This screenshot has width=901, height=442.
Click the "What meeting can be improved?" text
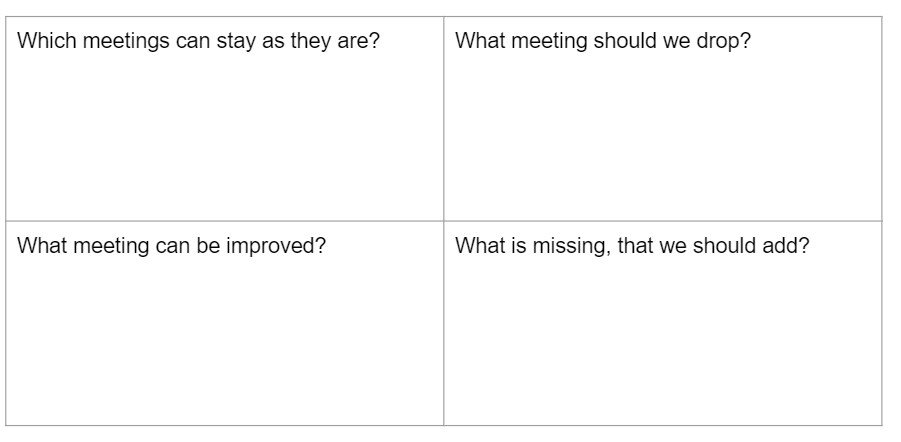172,246
